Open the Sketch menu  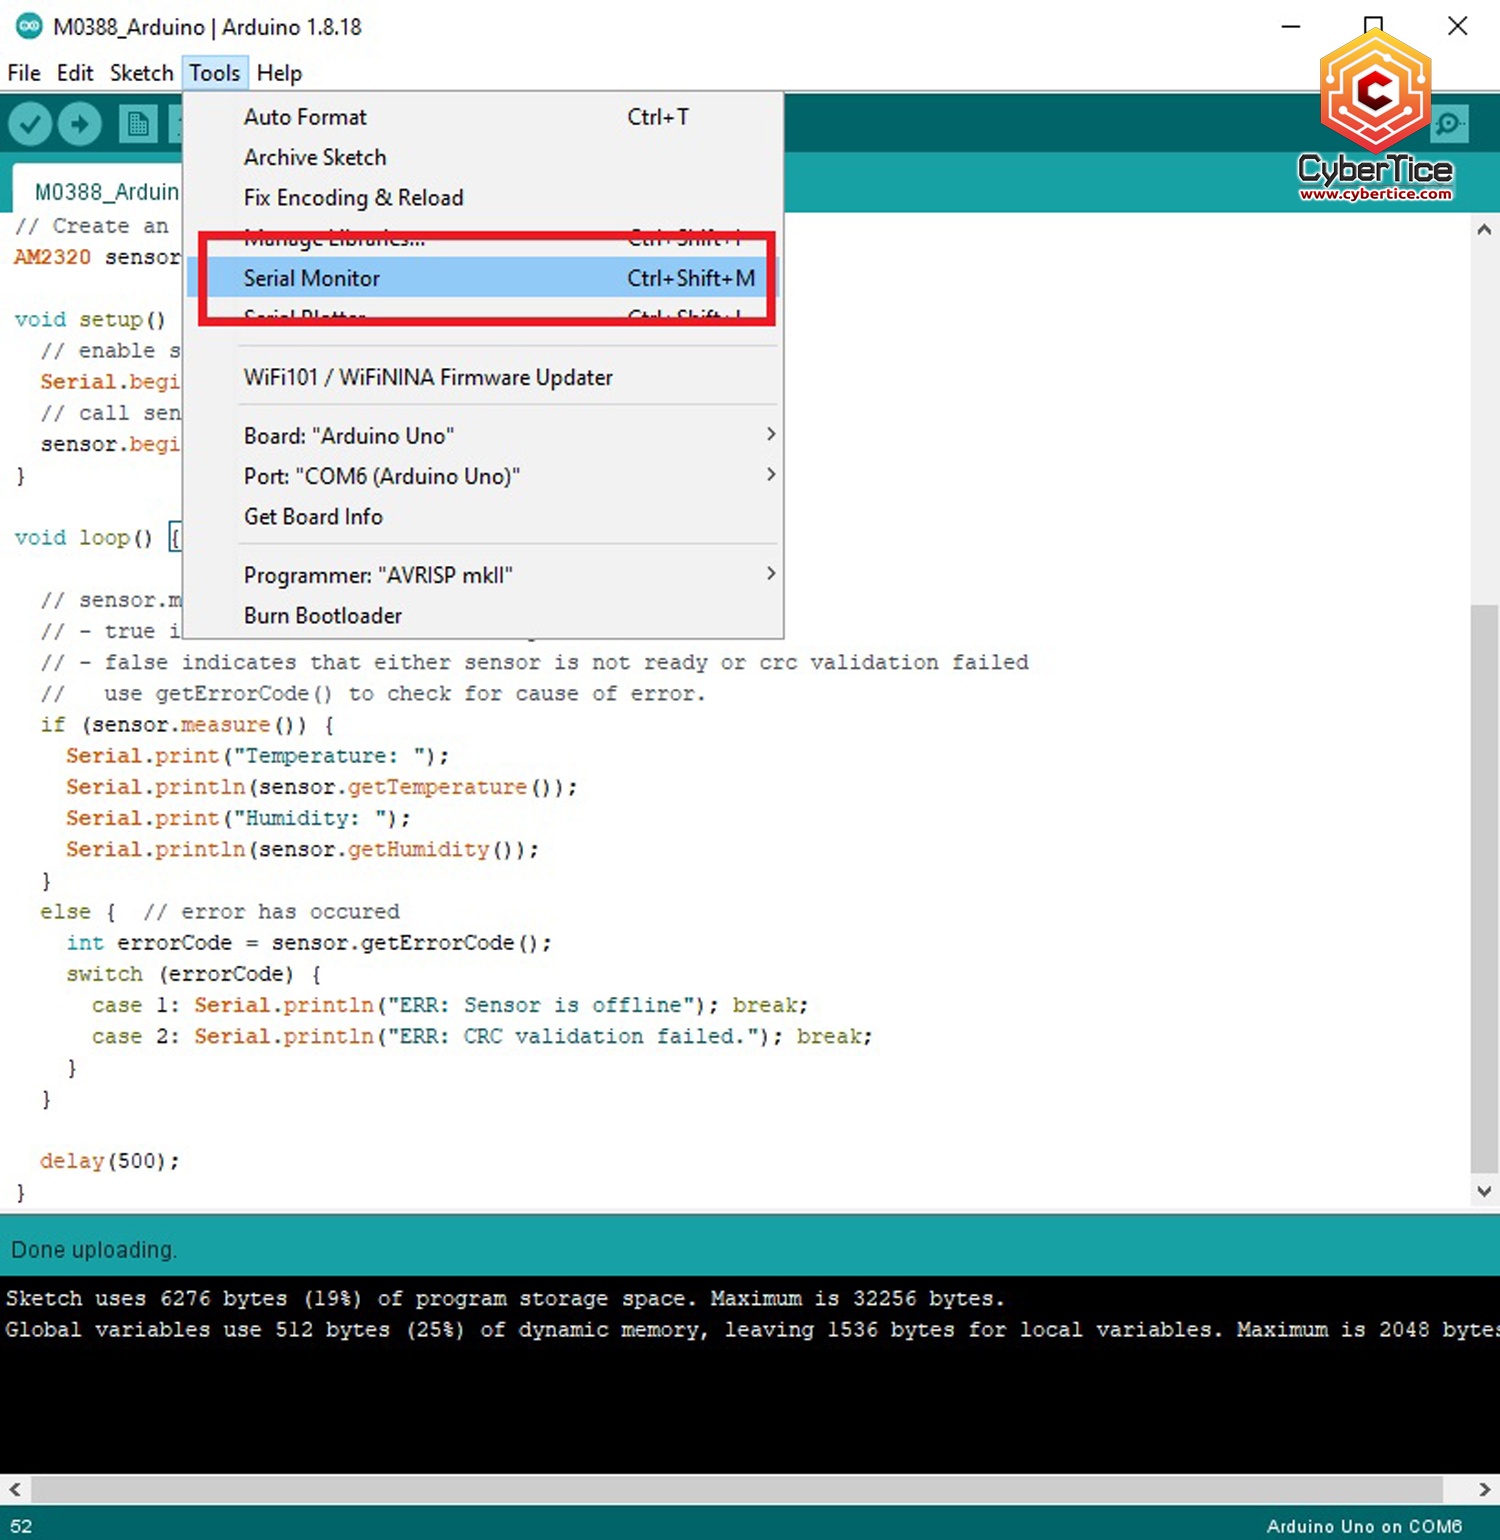tap(140, 72)
